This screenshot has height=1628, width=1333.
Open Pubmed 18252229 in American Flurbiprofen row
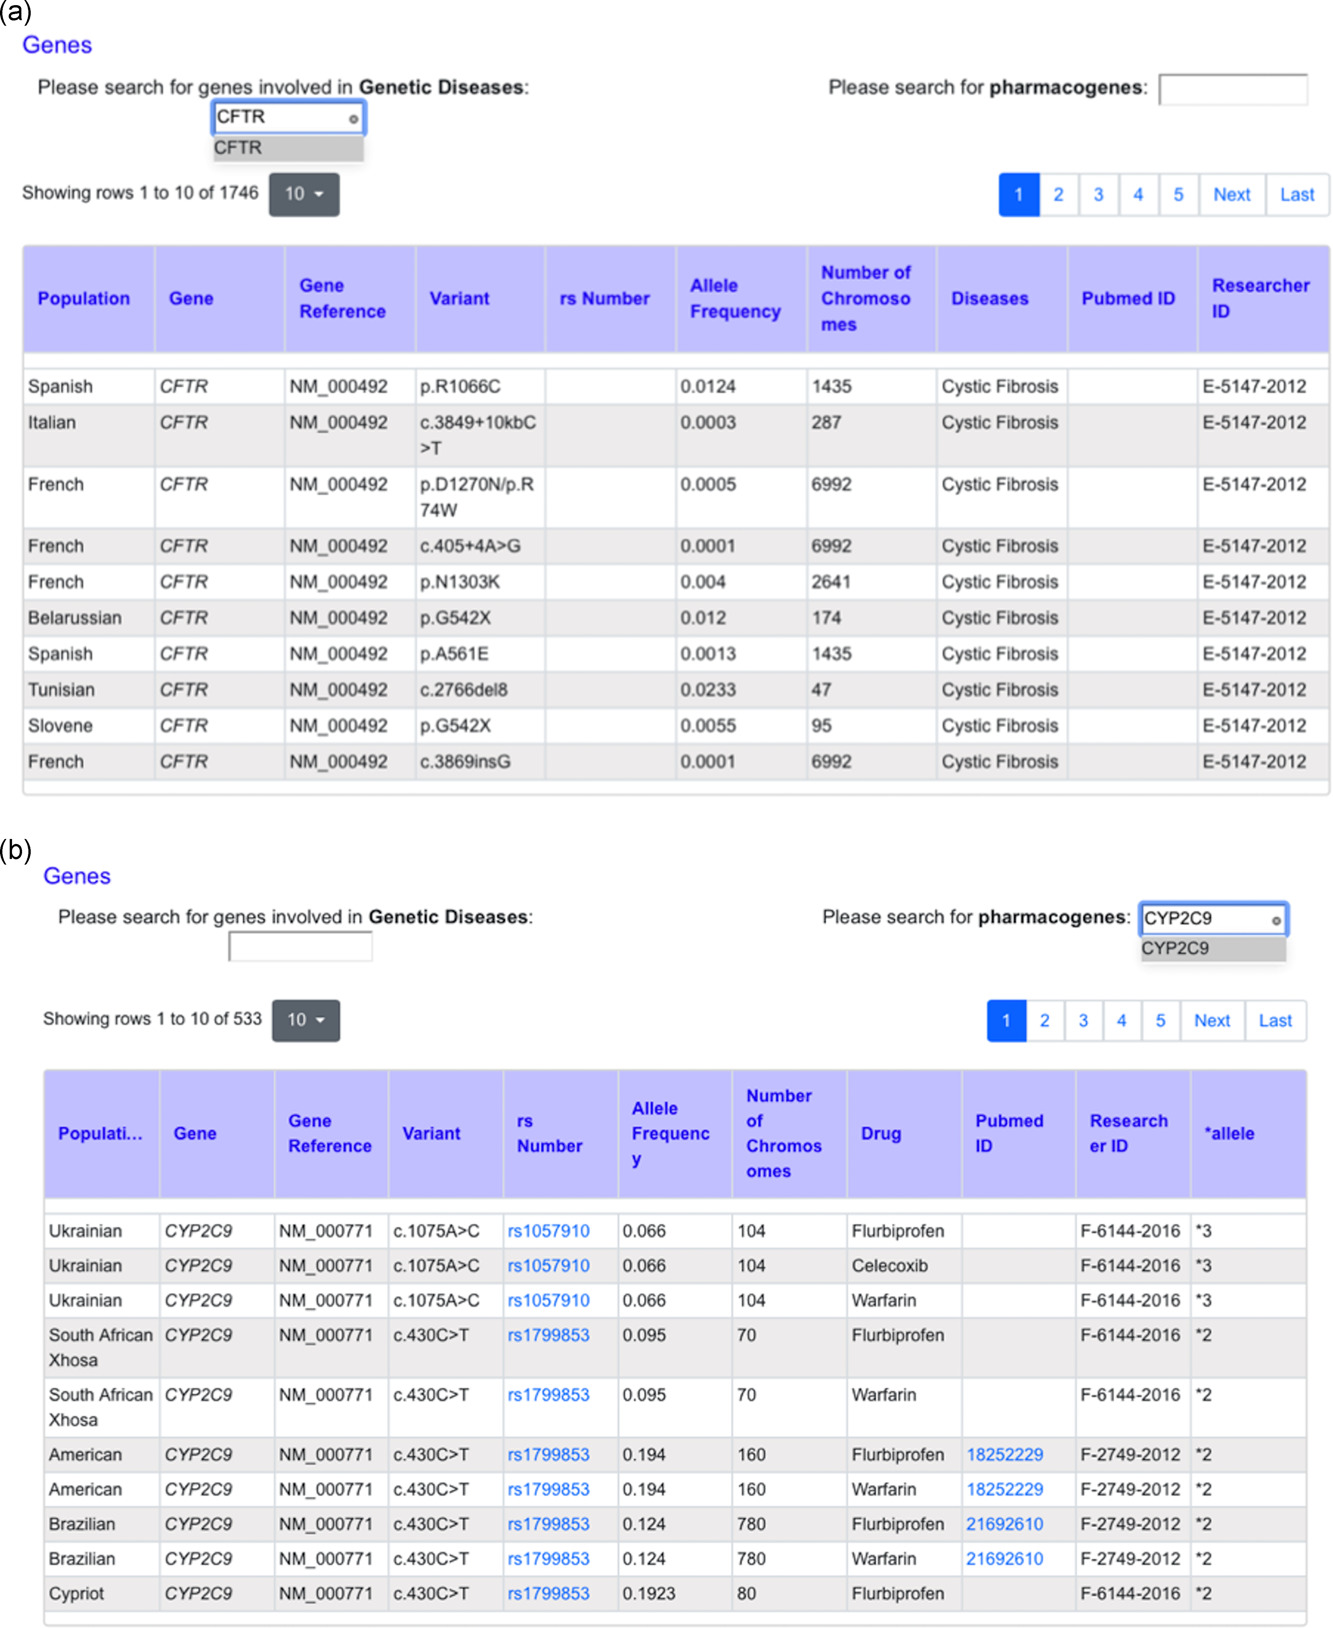(1004, 1455)
